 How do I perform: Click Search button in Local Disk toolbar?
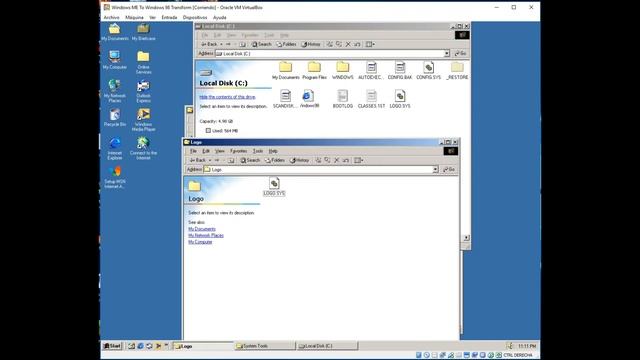click(262, 44)
